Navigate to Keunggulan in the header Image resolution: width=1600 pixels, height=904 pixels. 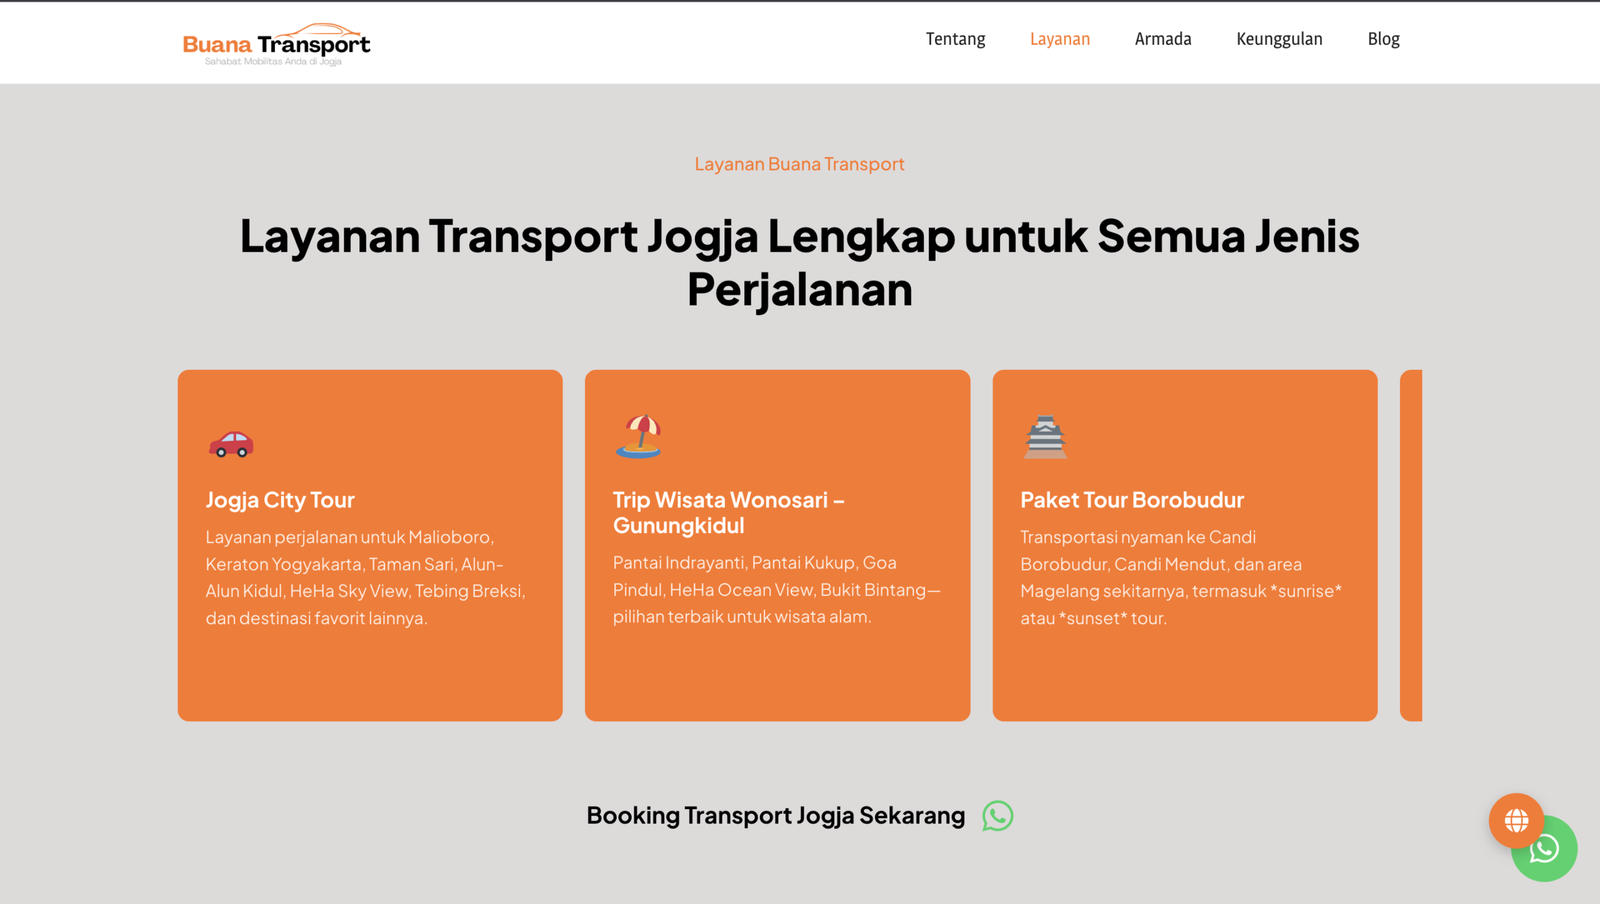tap(1279, 39)
